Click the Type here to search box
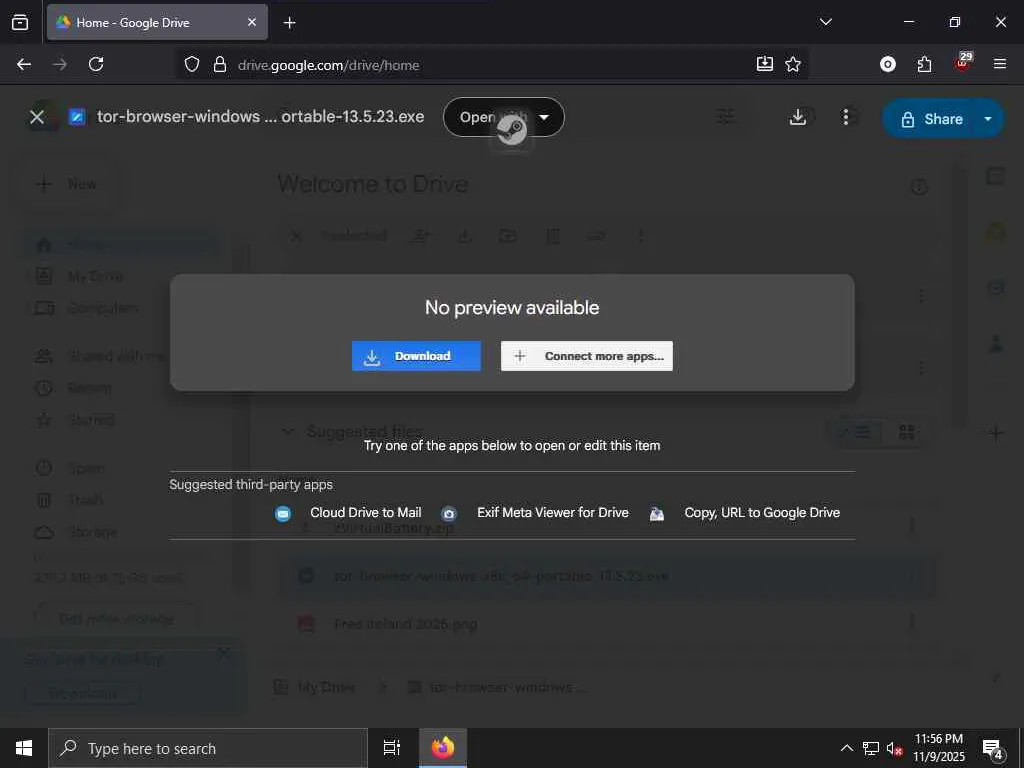 208,748
